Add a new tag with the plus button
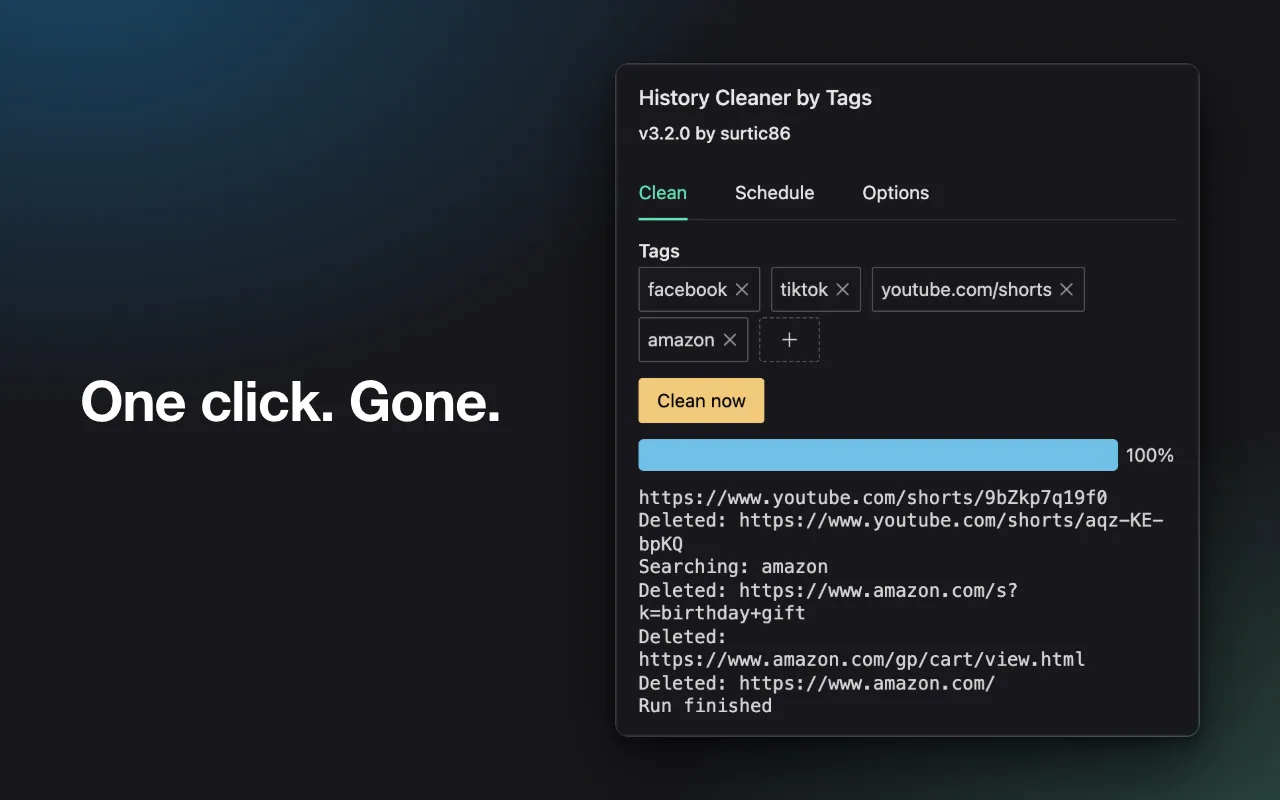 789,340
